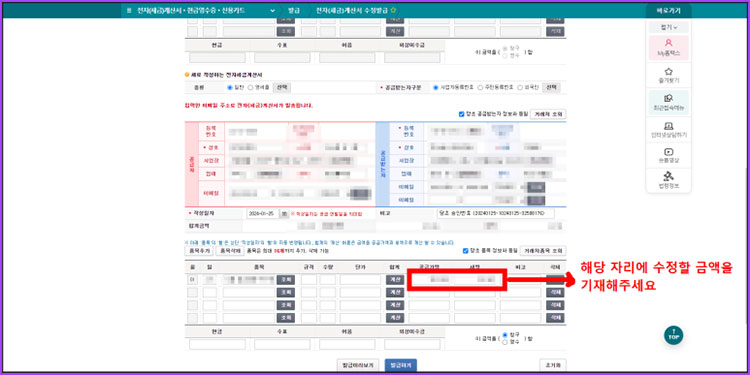Click 선택 button next to 외국인
Viewport: 750px width, 375px height.
pyautogui.click(x=551, y=88)
